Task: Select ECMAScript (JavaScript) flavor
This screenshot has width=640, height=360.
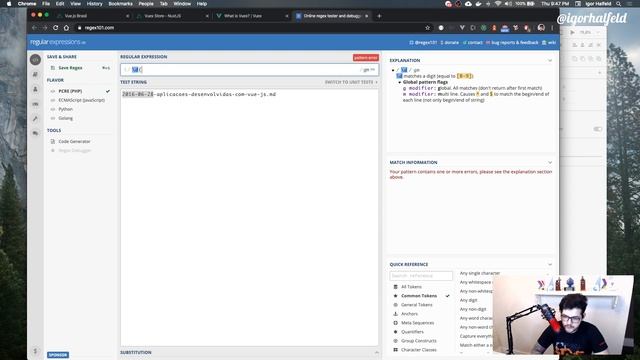Action: click(80, 100)
